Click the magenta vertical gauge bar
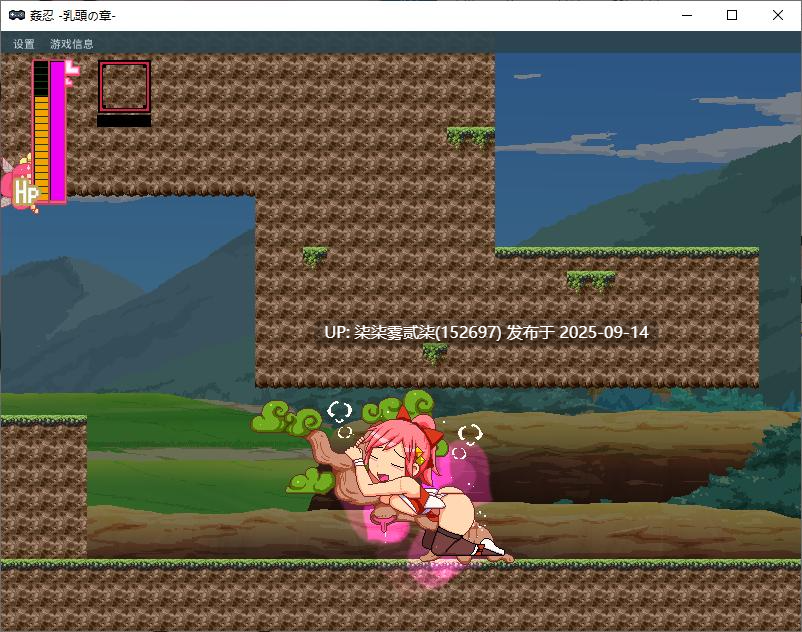 [57, 131]
